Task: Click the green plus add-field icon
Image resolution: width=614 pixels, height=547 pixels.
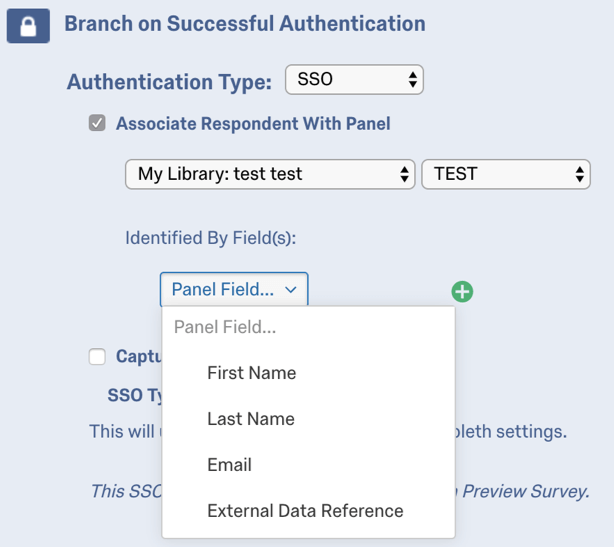Action: 462,291
